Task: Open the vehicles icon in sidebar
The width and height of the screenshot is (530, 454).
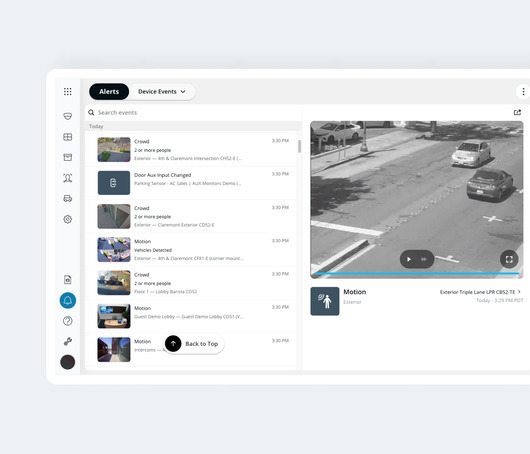Action: tap(68, 198)
